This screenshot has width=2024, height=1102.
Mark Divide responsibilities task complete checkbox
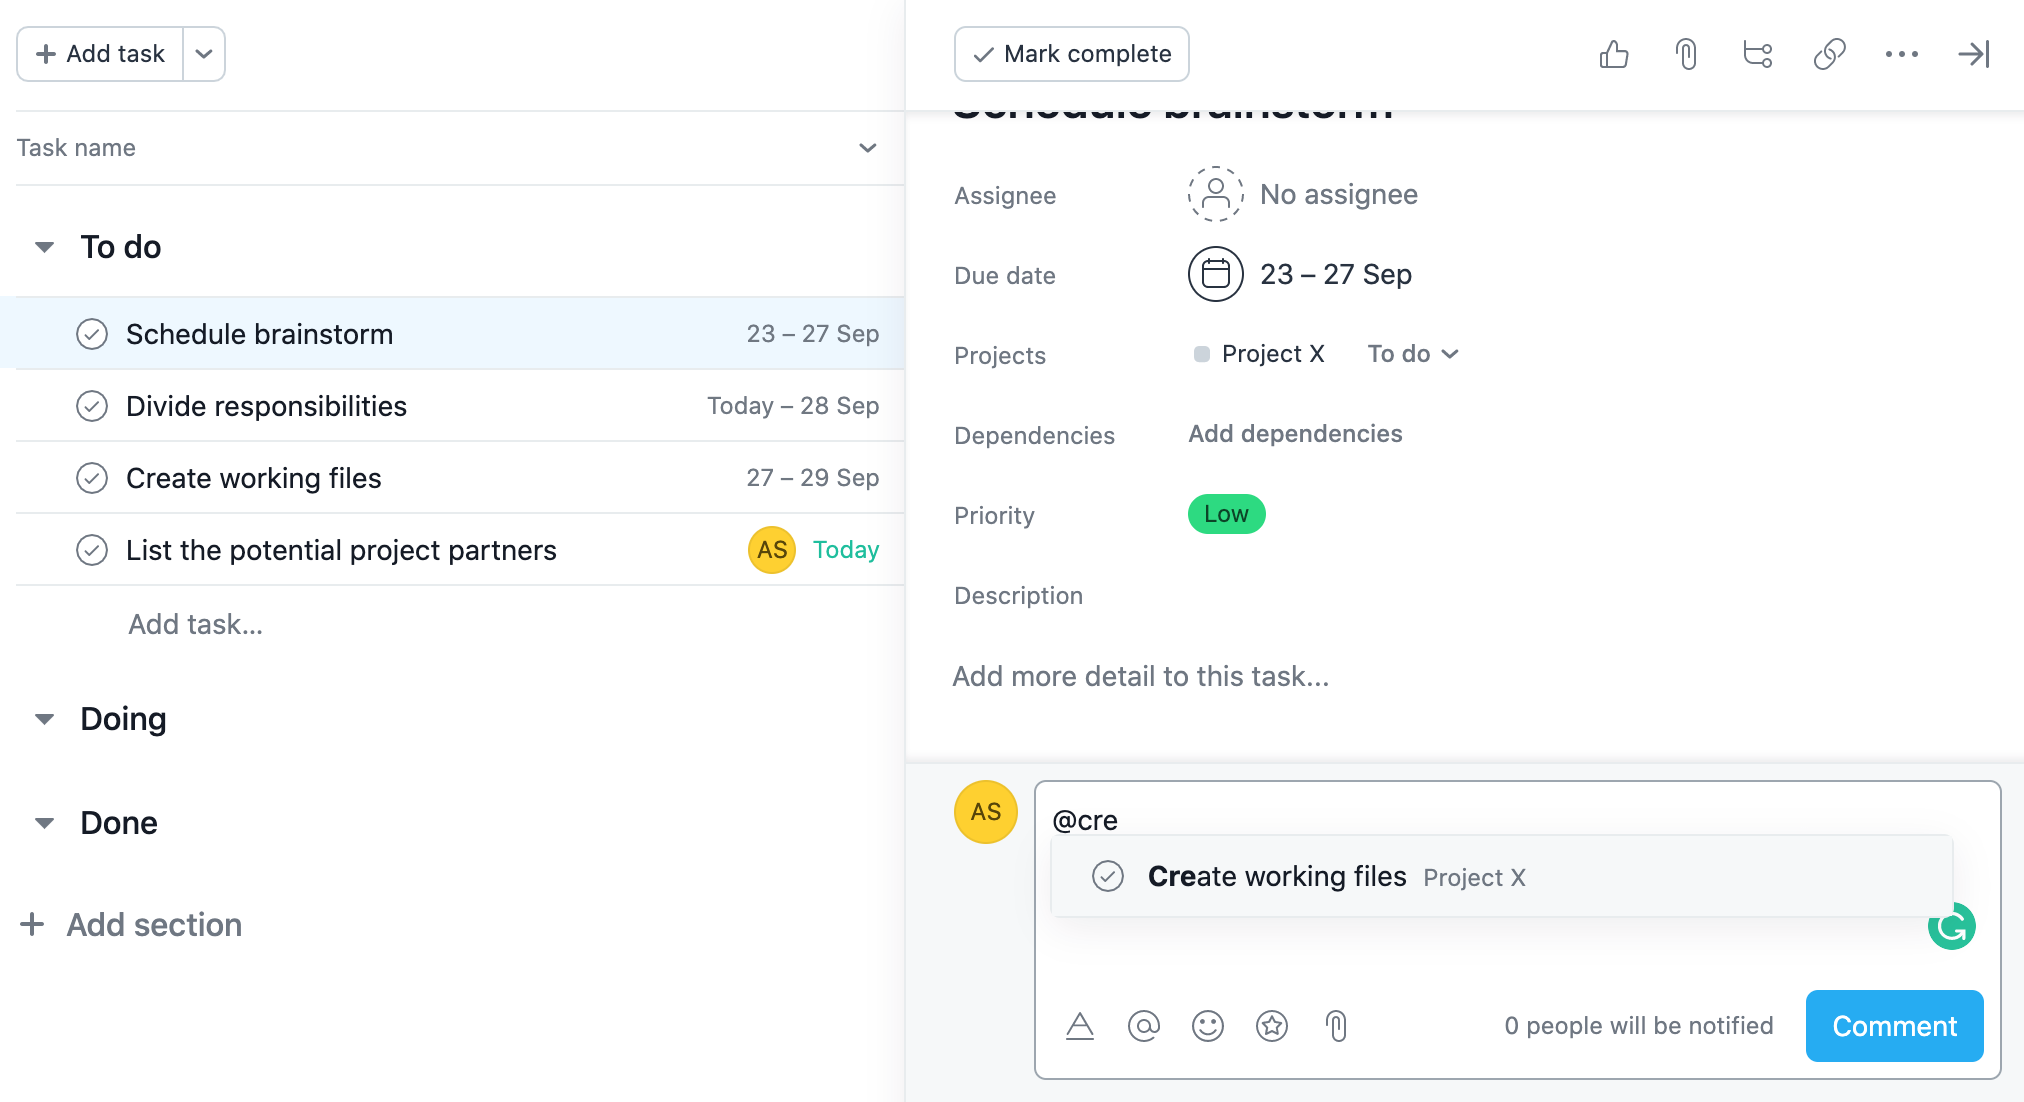point(92,406)
